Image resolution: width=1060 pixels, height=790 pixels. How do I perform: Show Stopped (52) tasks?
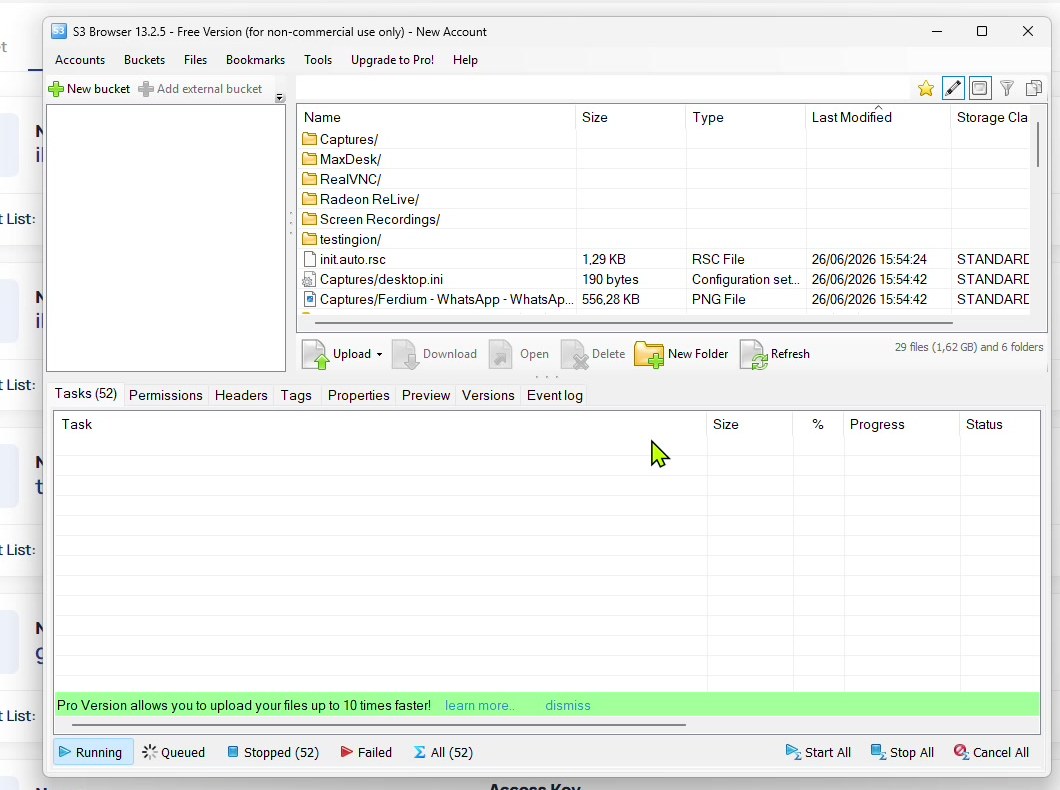coord(273,752)
